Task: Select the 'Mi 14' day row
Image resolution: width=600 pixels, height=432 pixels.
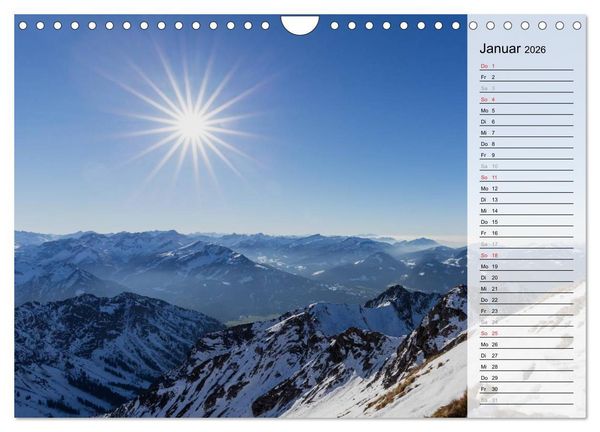Action: click(527, 211)
